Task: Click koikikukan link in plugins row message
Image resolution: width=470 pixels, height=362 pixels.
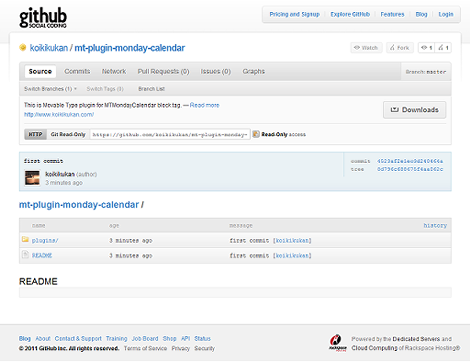Action: 292,241
